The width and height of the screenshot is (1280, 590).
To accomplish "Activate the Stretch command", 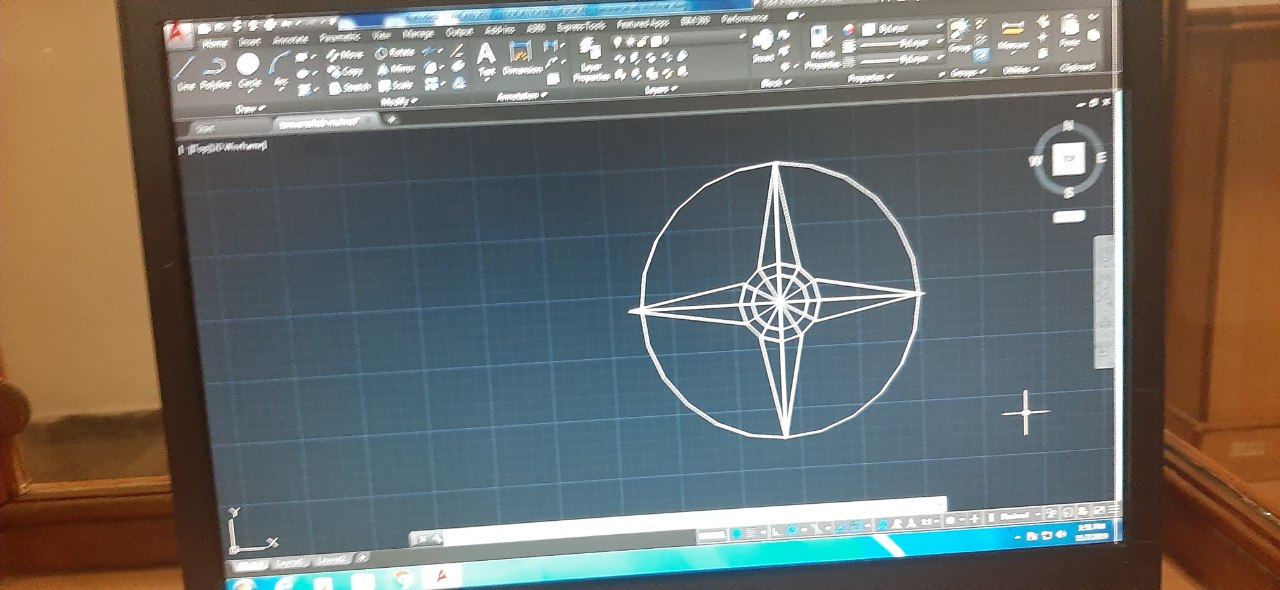I will (349, 88).
